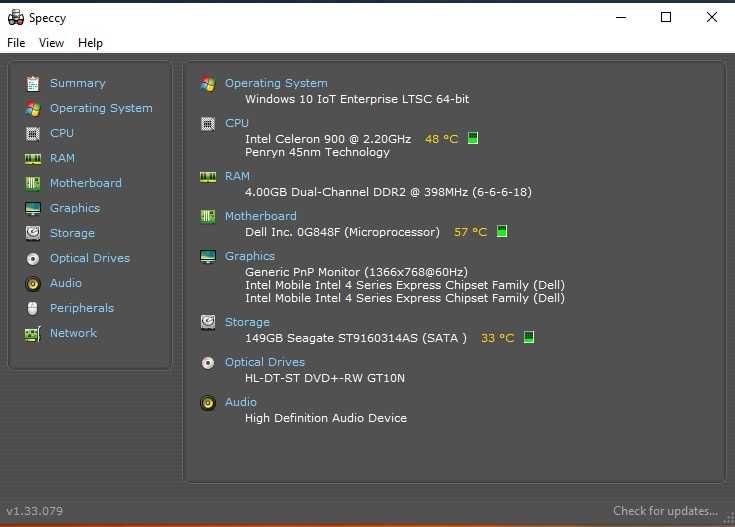Viewport: 735px width, 527px height.
Task: Select Summary in the sidebar
Action: pyautogui.click(x=78, y=83)
